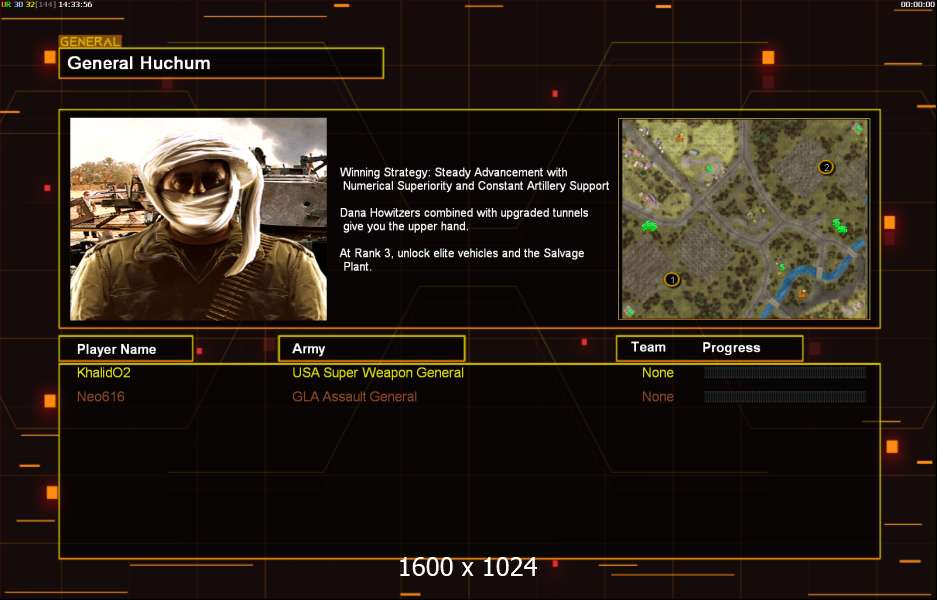
Task: Click the green dollar sign icon beside the river
Action: click(x=781, y=267)
